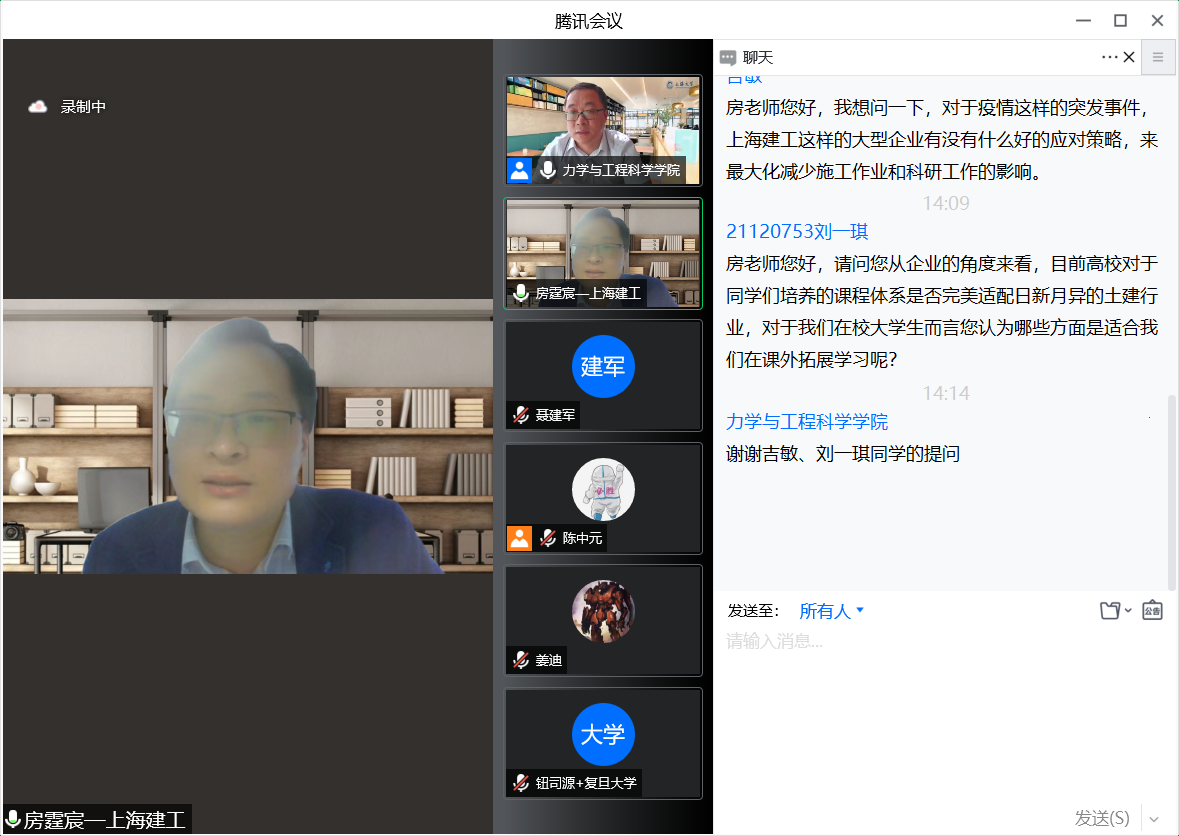
Task: Click the cloud recording icon next to 录制中
Action: pos(38,107)
